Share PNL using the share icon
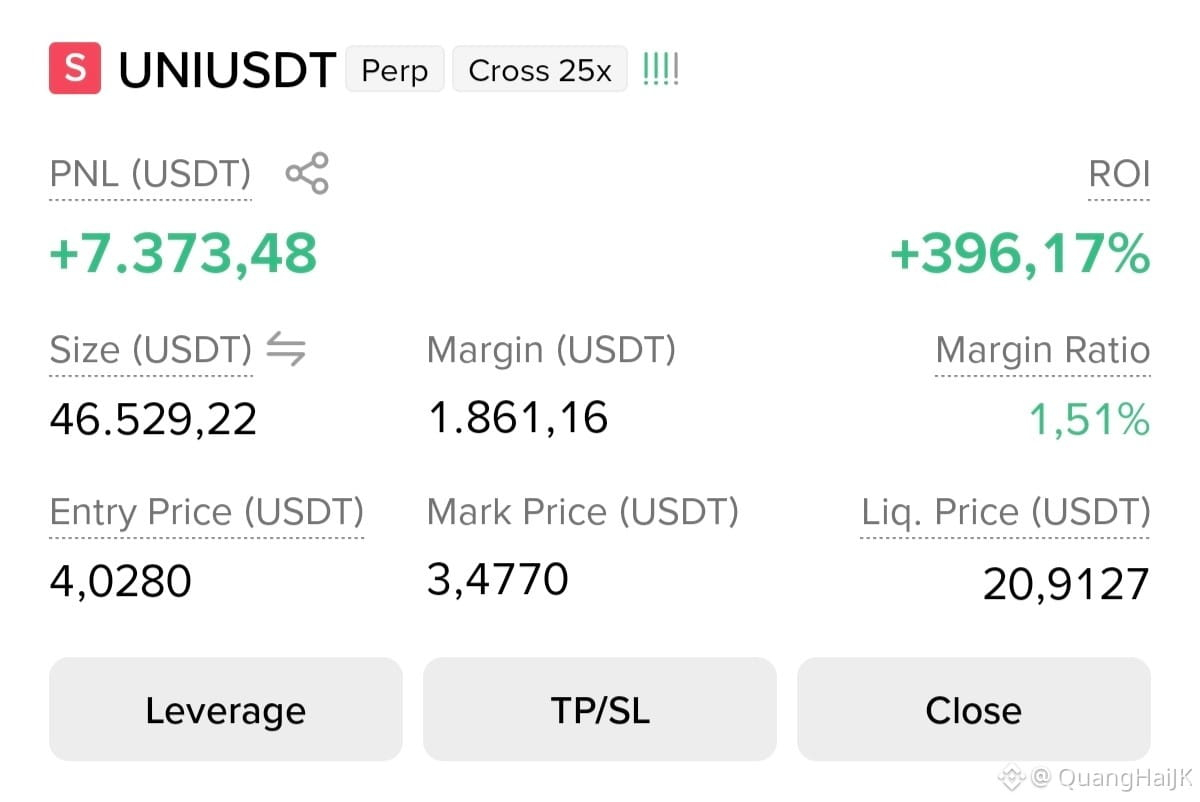The width and height of the screenshot is (1200, 802). tap(307, 174)
